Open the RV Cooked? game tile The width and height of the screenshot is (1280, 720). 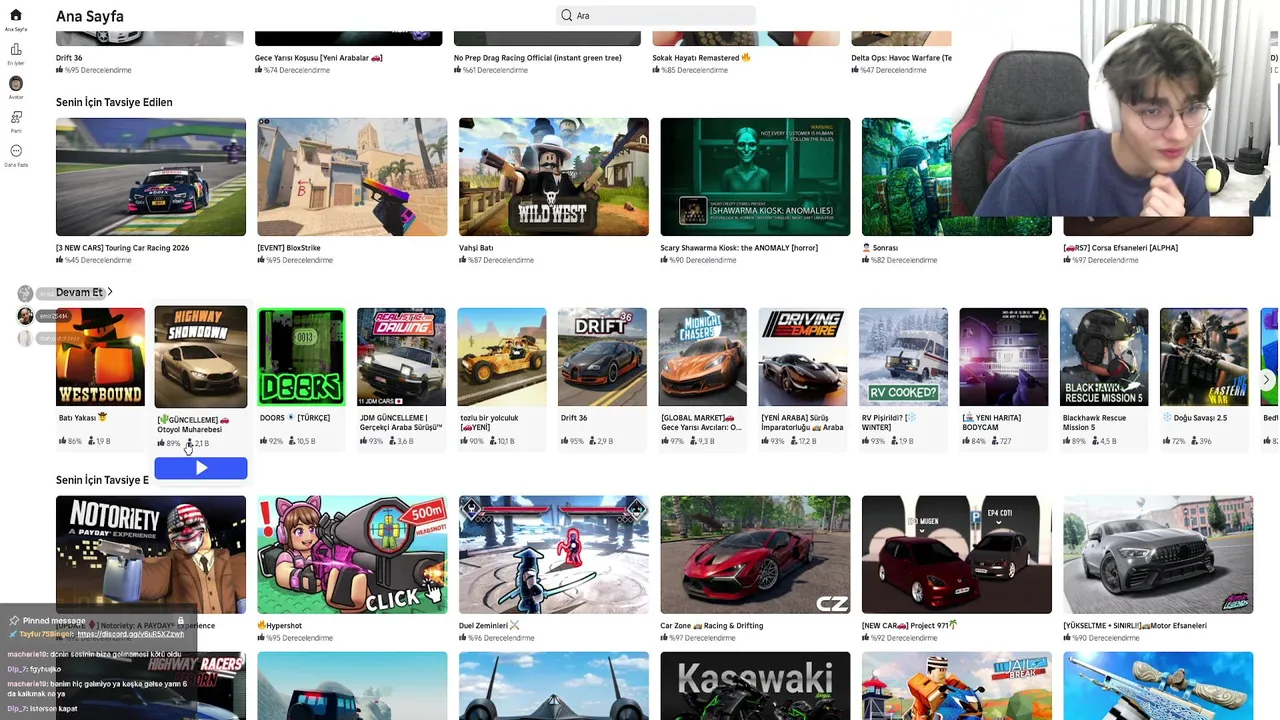tap(903, 357)
